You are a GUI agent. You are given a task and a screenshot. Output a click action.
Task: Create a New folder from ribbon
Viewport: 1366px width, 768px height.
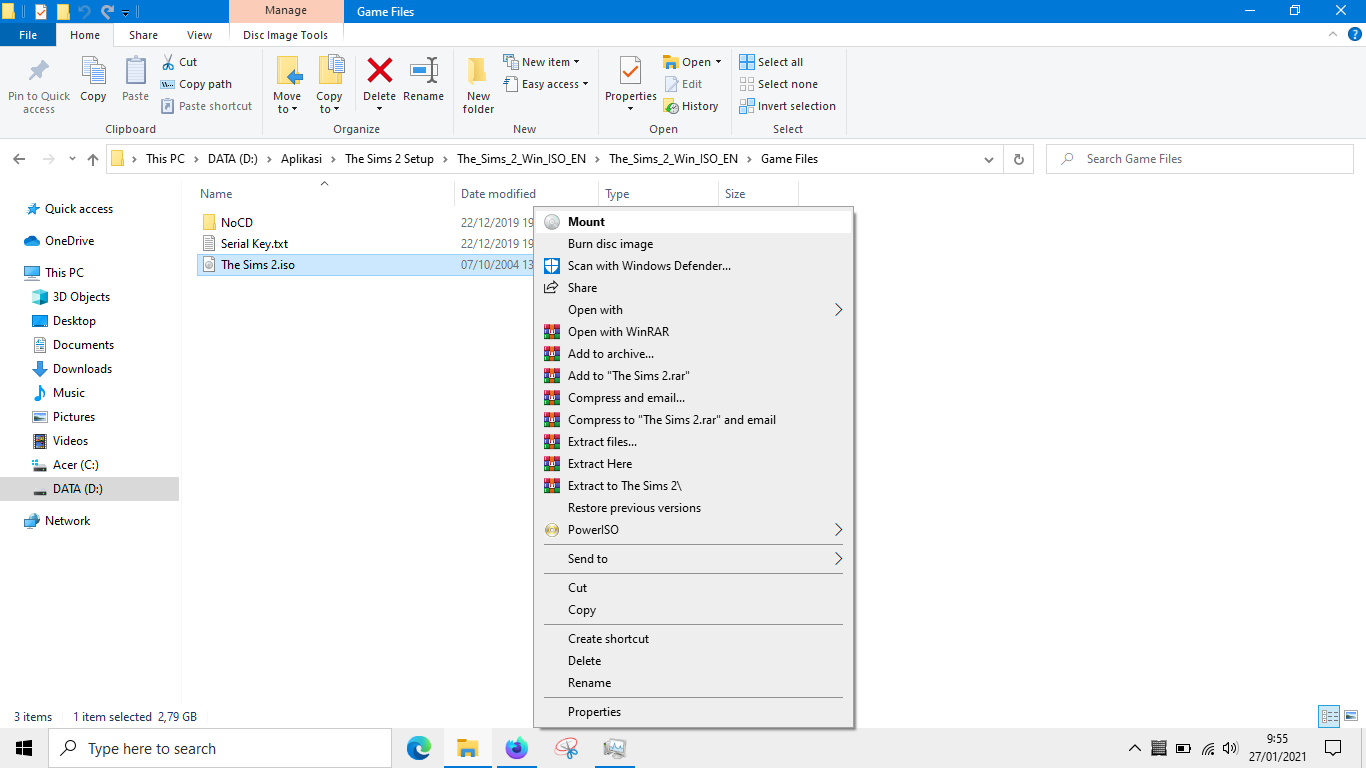(x=478, y=84)
